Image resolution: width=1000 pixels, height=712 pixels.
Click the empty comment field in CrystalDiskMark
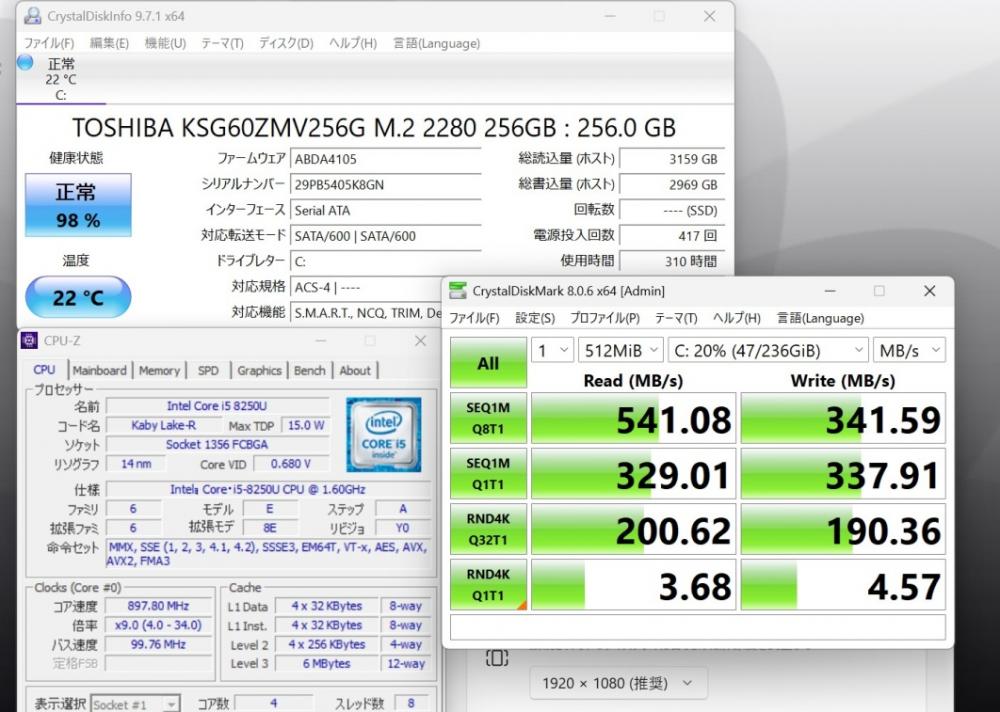point(698,627)
